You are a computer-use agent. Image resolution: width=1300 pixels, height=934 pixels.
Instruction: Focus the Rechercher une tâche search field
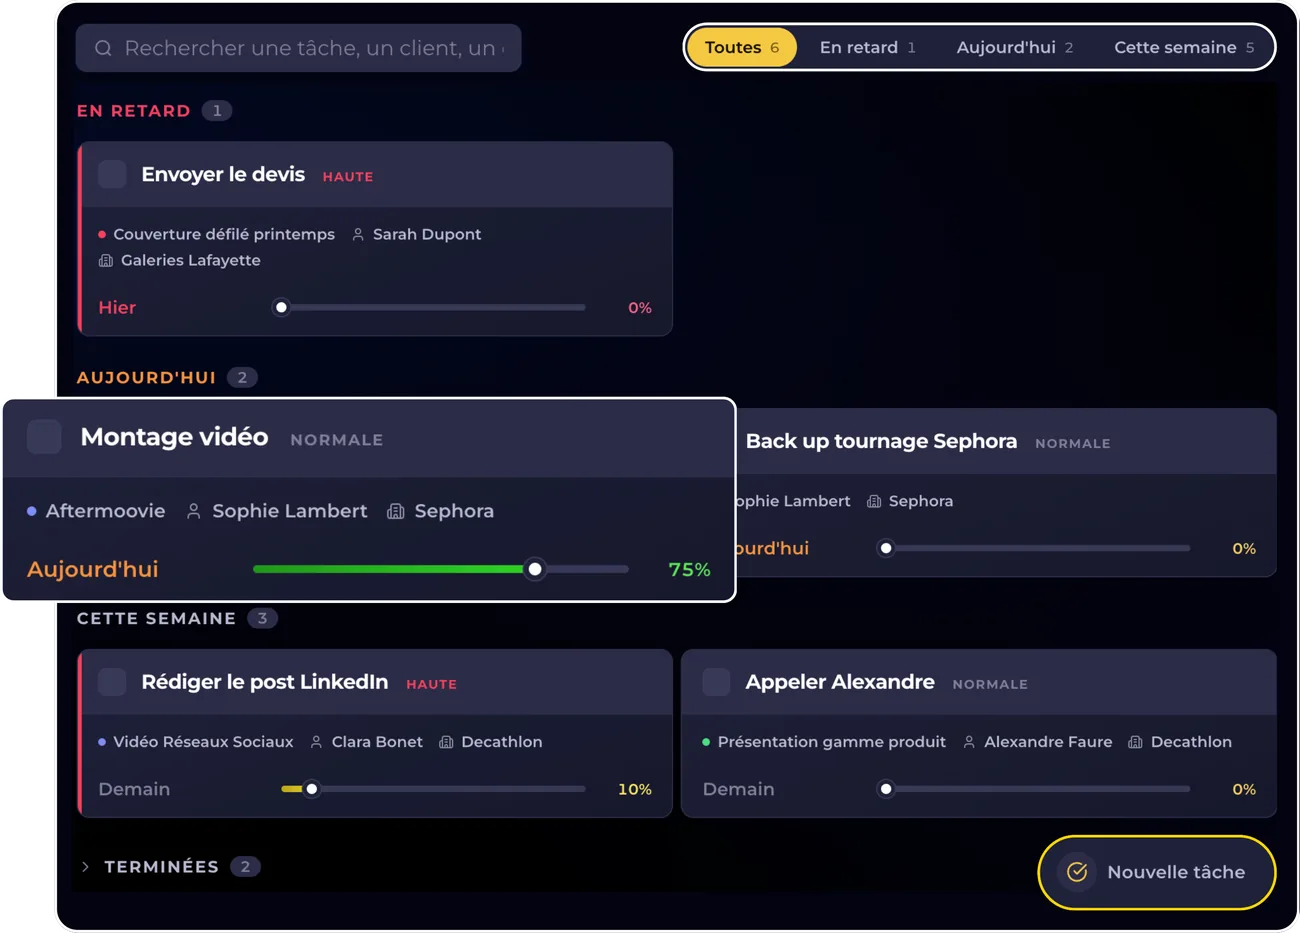point(298,48)
